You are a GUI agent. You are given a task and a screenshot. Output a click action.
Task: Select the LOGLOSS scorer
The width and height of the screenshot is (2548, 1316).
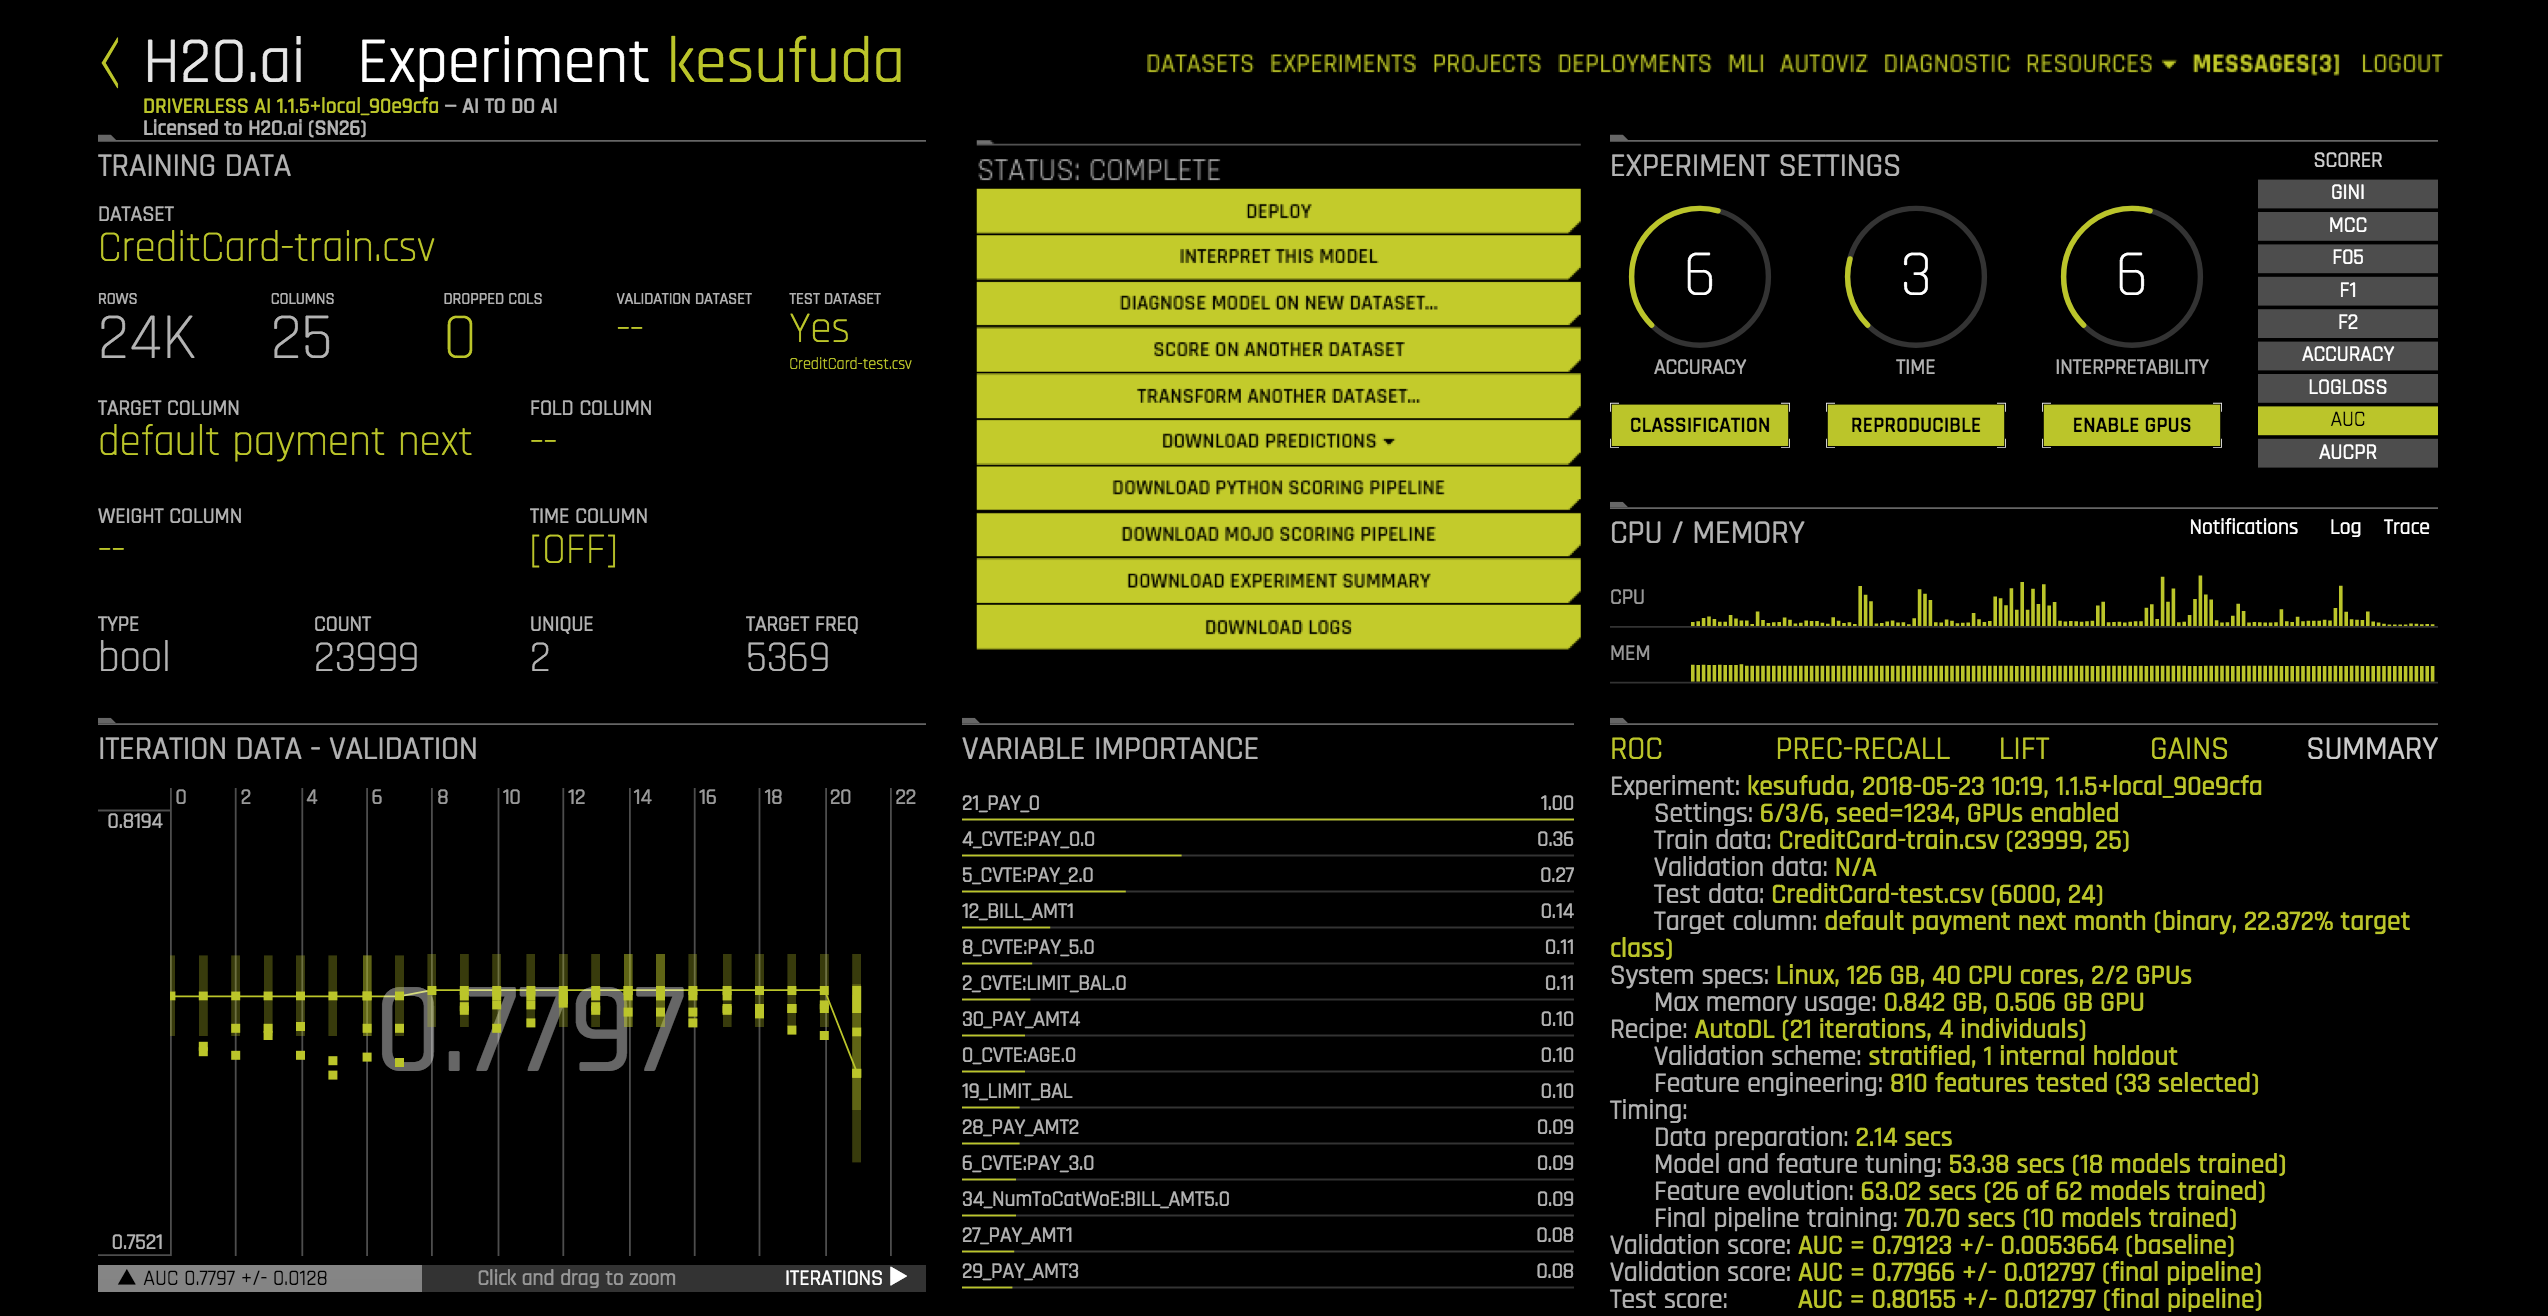2347,387
